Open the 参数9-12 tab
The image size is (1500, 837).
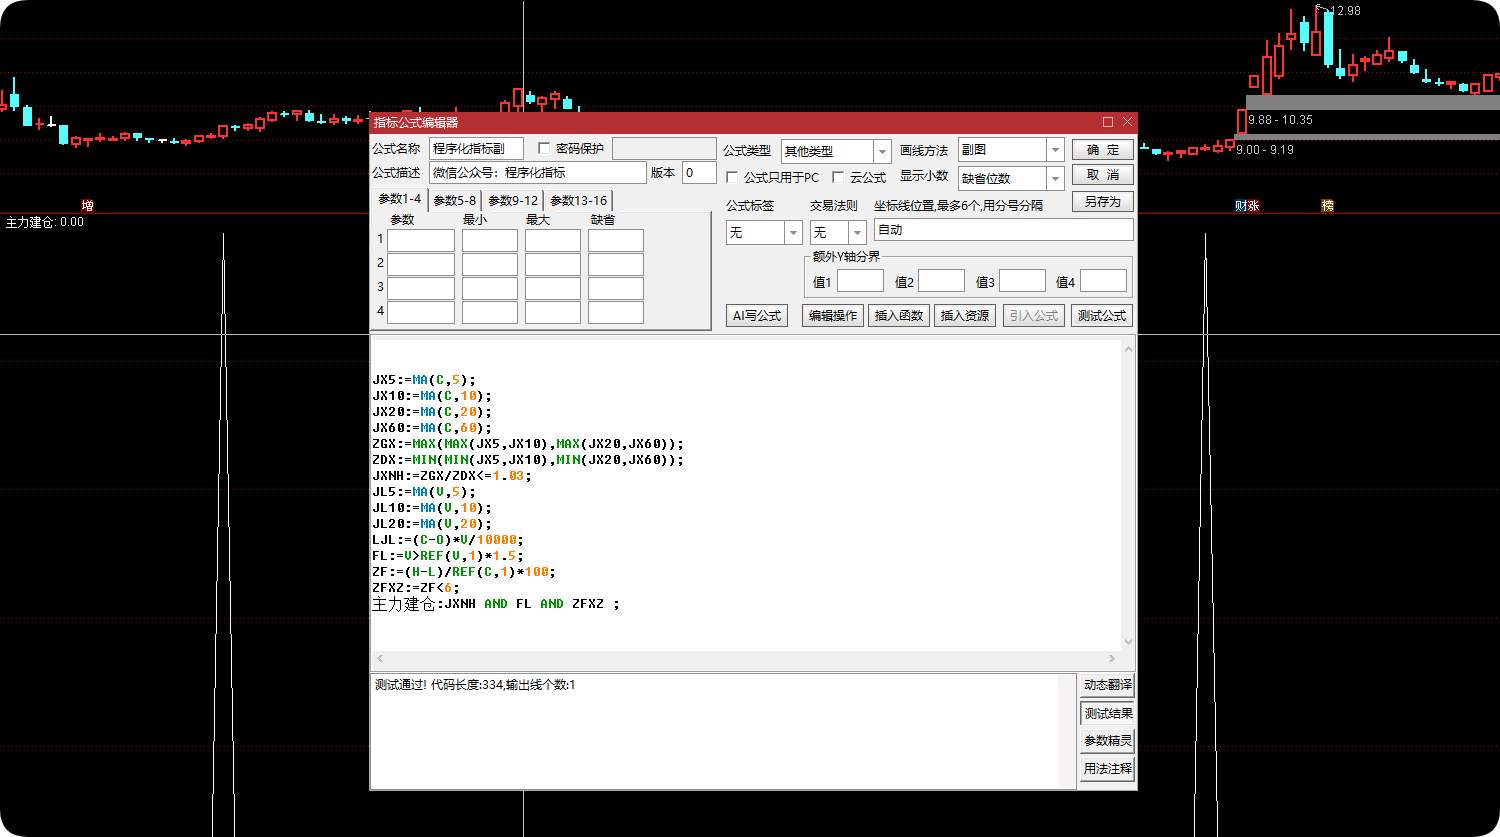tap(513, 200)
